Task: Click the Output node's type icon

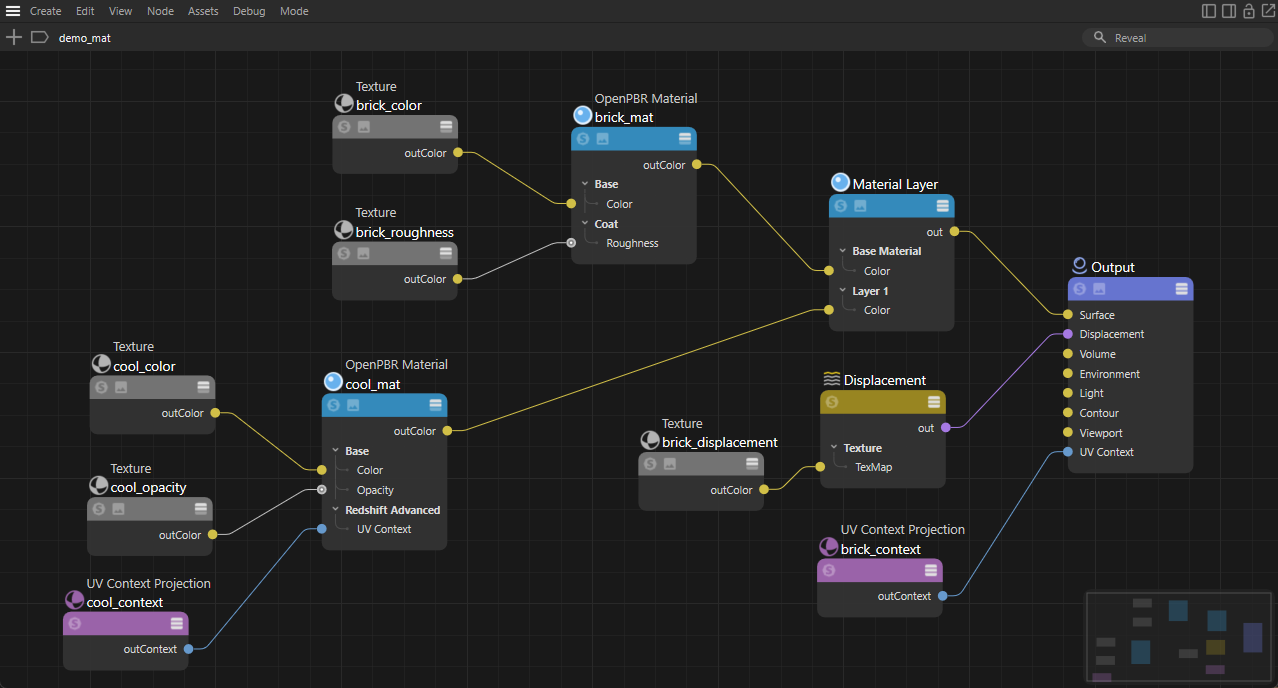Action: 1079,266
